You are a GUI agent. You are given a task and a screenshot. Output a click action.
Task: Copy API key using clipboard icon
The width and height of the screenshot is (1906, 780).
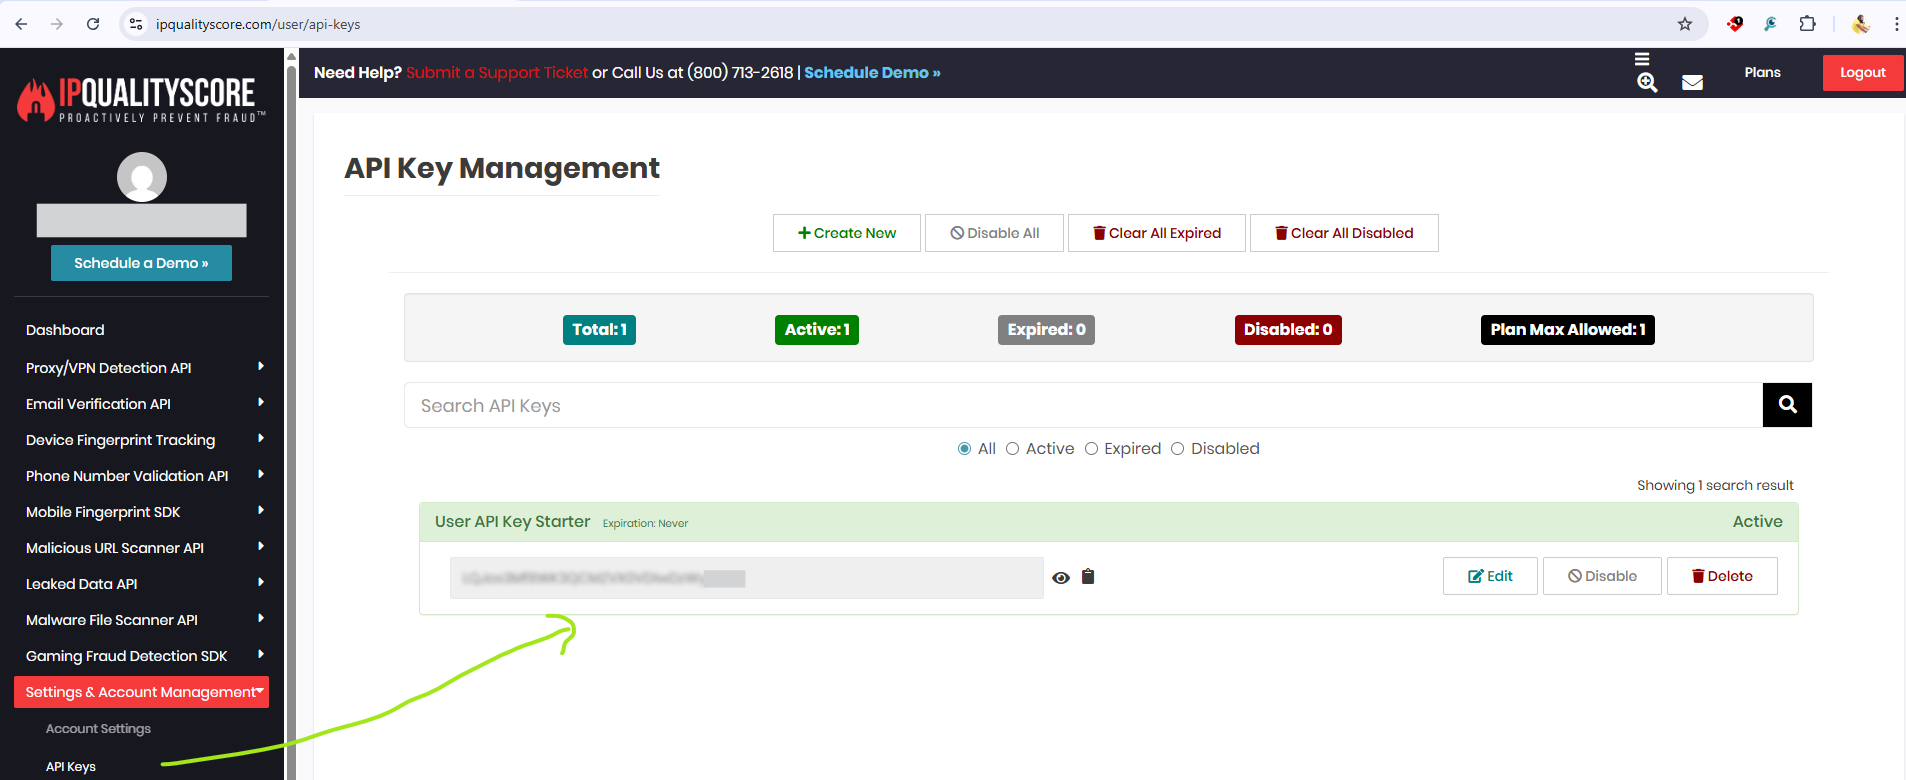click(1088, 576)
